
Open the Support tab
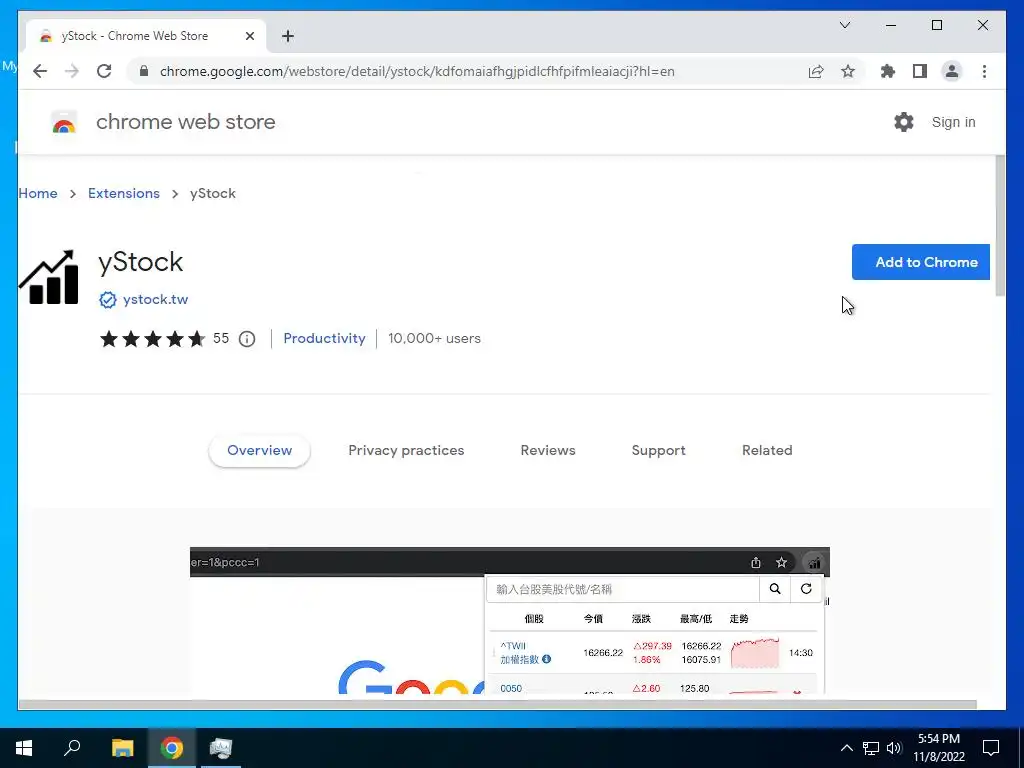pyautogui.click(x=658, y=451)
